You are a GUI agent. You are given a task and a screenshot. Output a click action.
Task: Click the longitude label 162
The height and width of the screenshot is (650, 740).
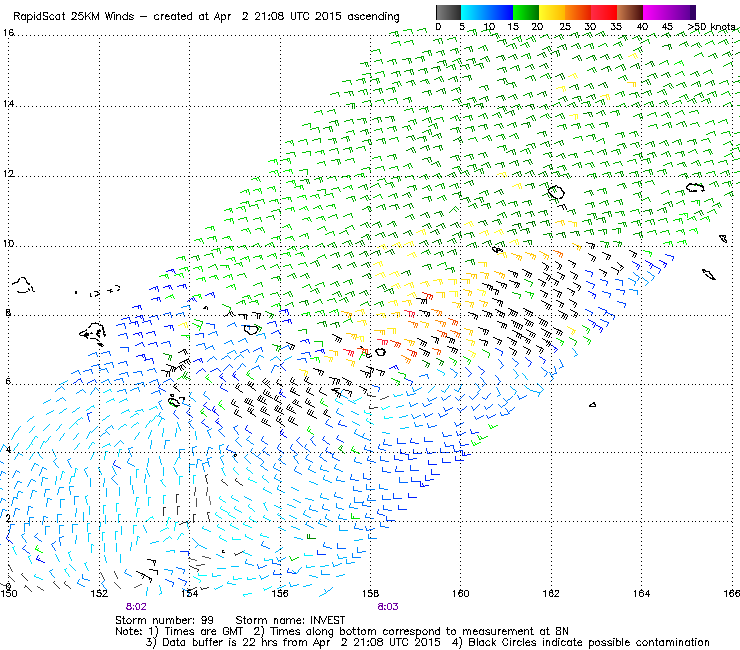pyautogui.click(x=551, y=593)
